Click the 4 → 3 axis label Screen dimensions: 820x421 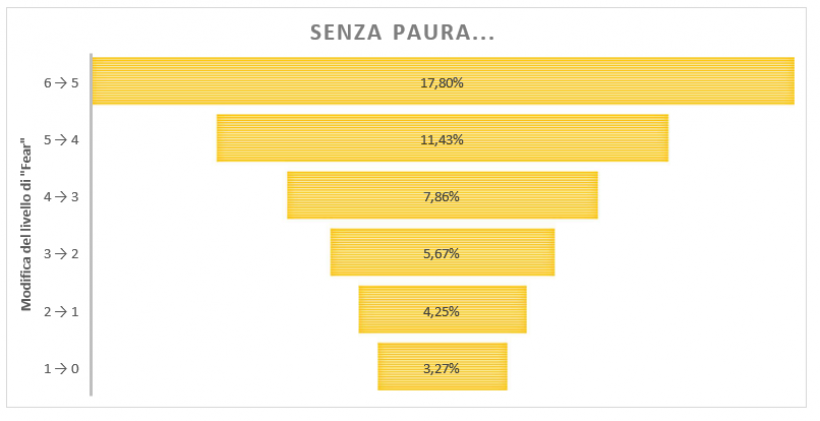point(61,197)
